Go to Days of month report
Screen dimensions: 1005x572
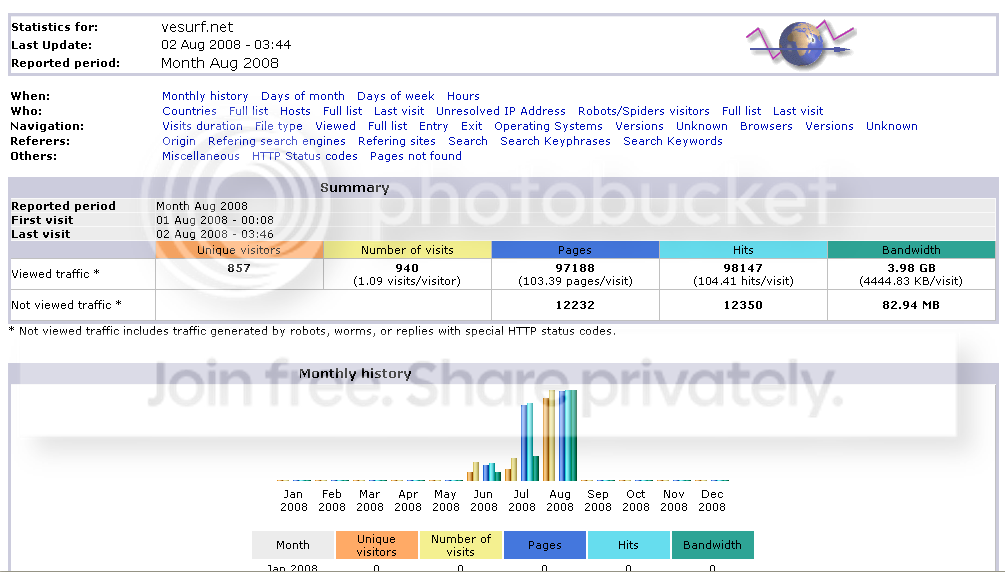[303, 96]
